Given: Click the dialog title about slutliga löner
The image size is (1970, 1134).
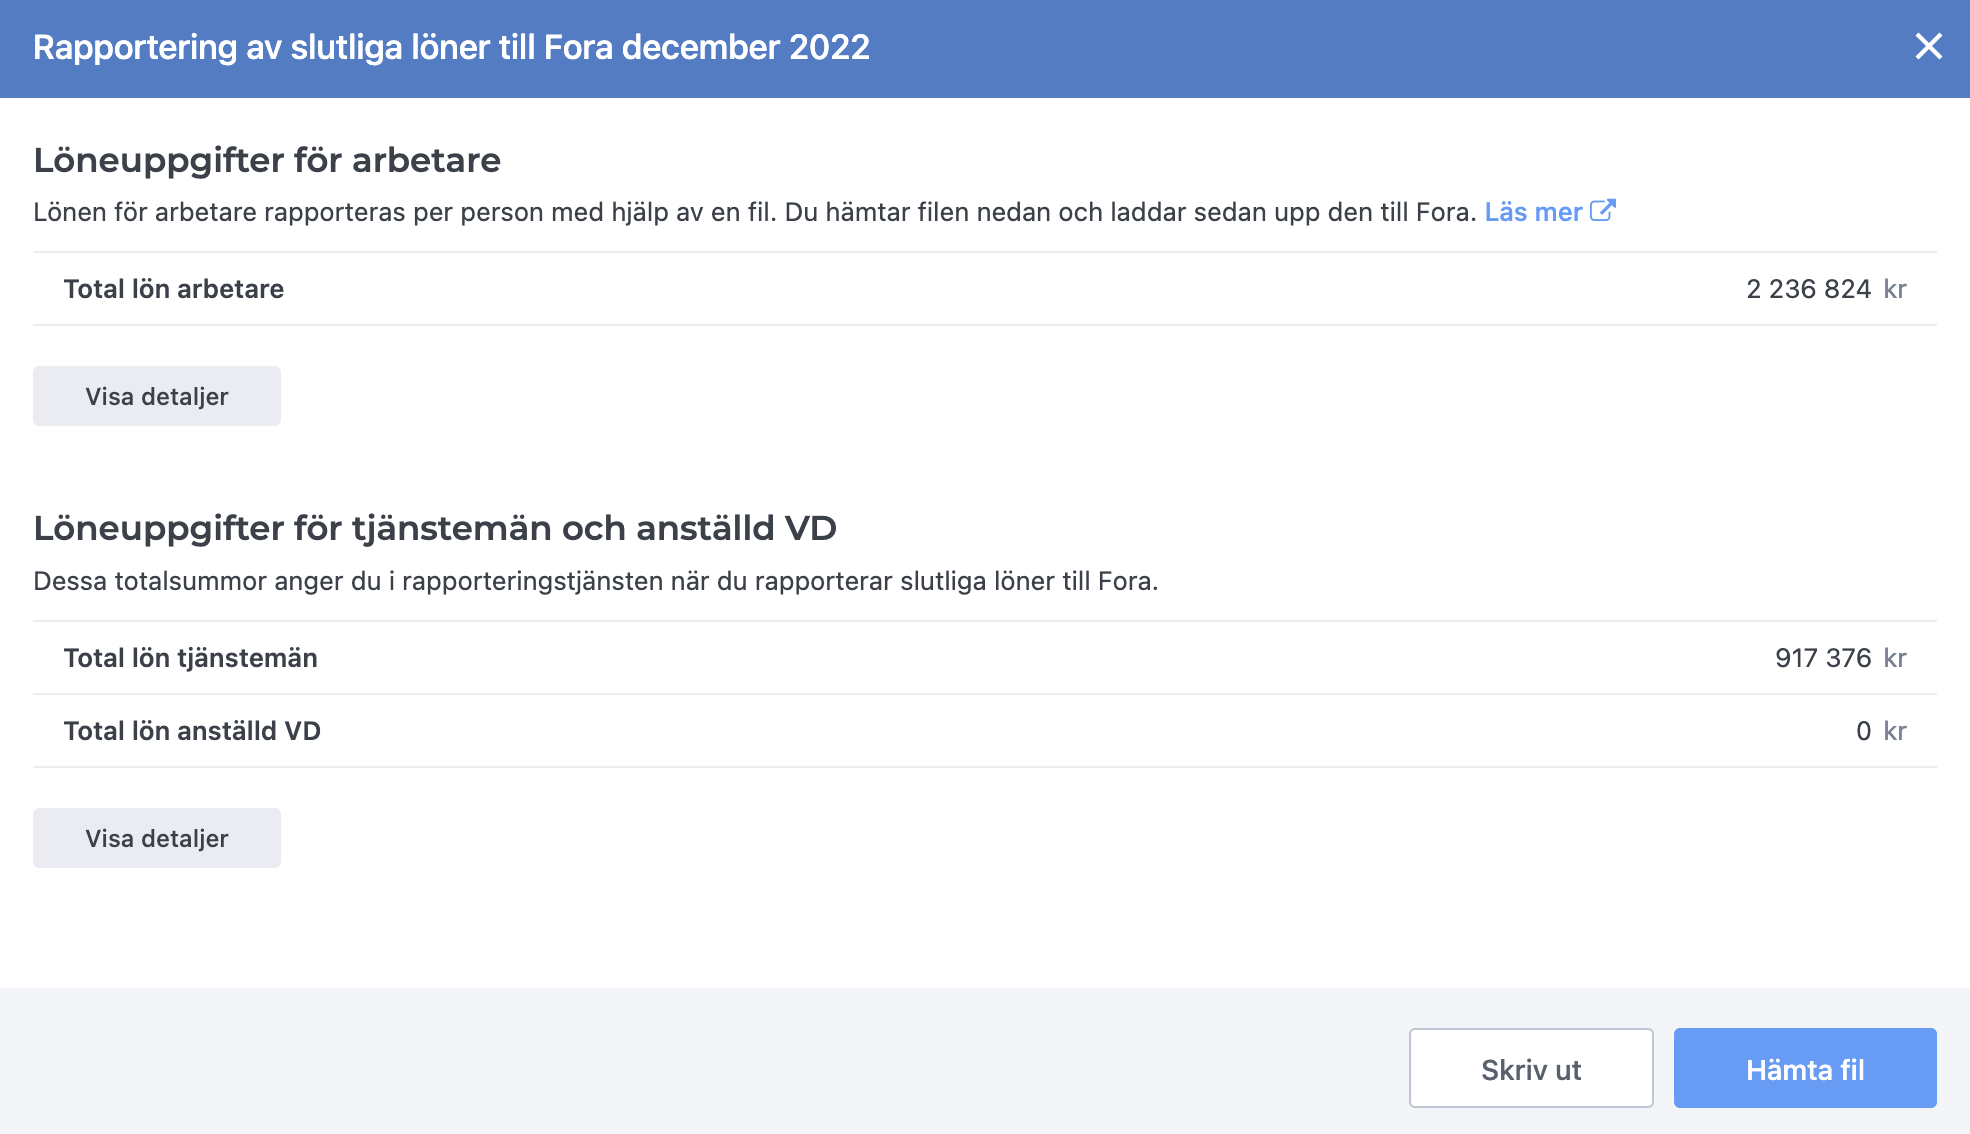Looking at the screenshot, I should pos(451,47).
